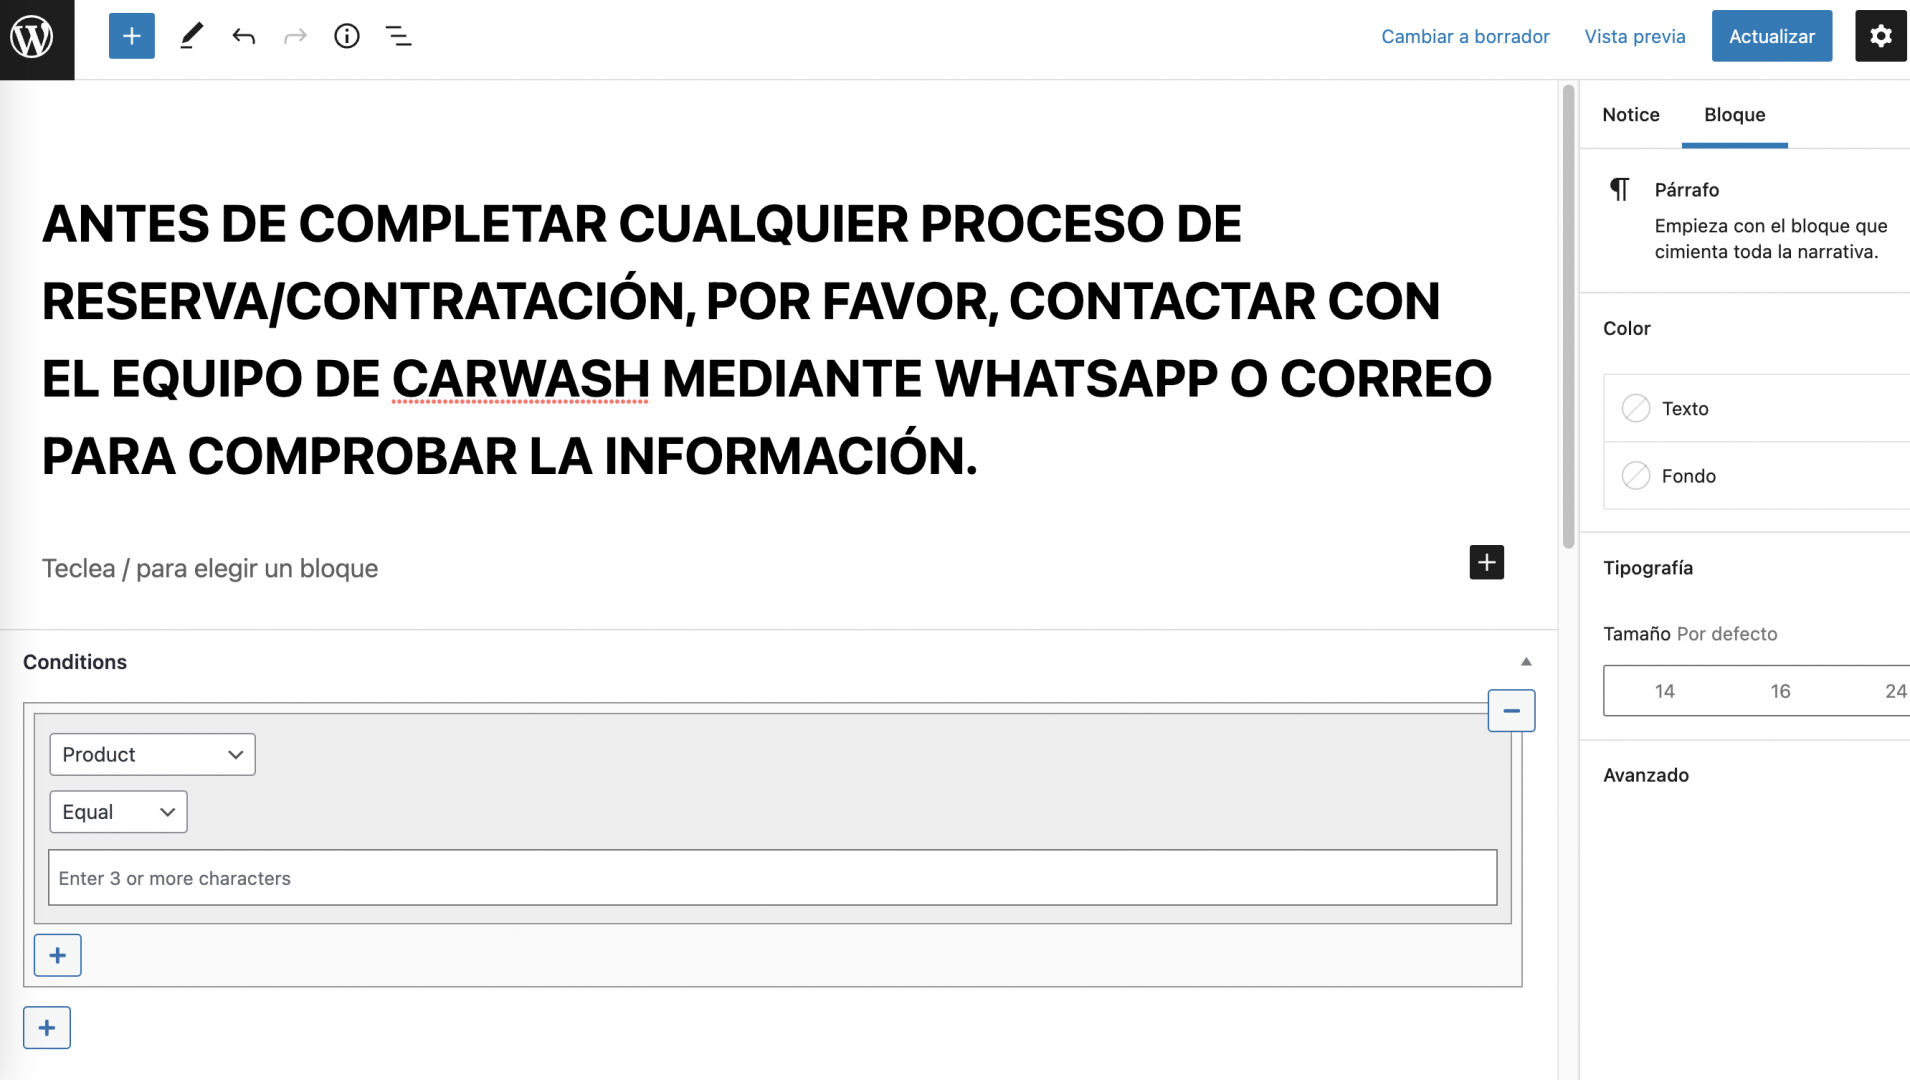The image size is (1910, 1080).
Task: Toggle the settings gear sidebar
Action: pyautogui.click(x=1881, y=36)
